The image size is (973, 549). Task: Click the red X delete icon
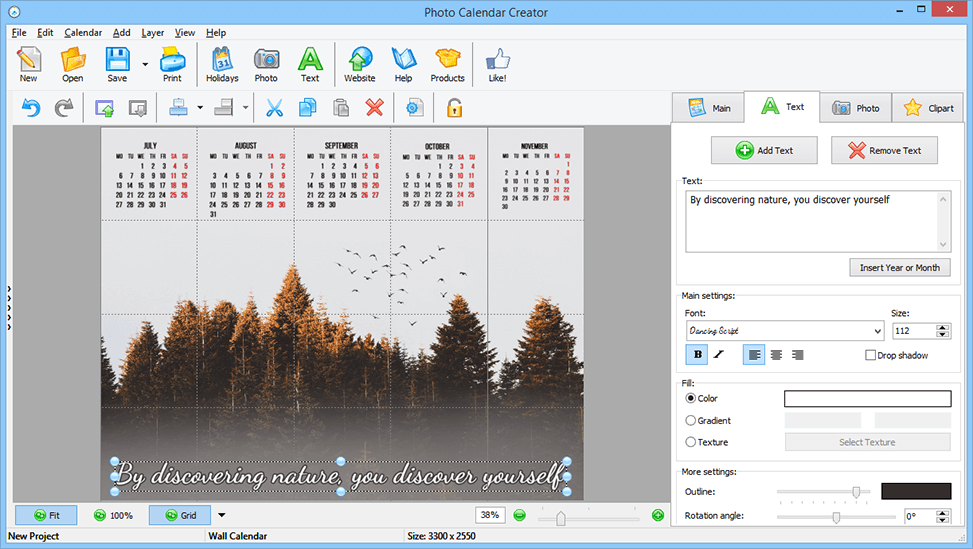point(375,108)
